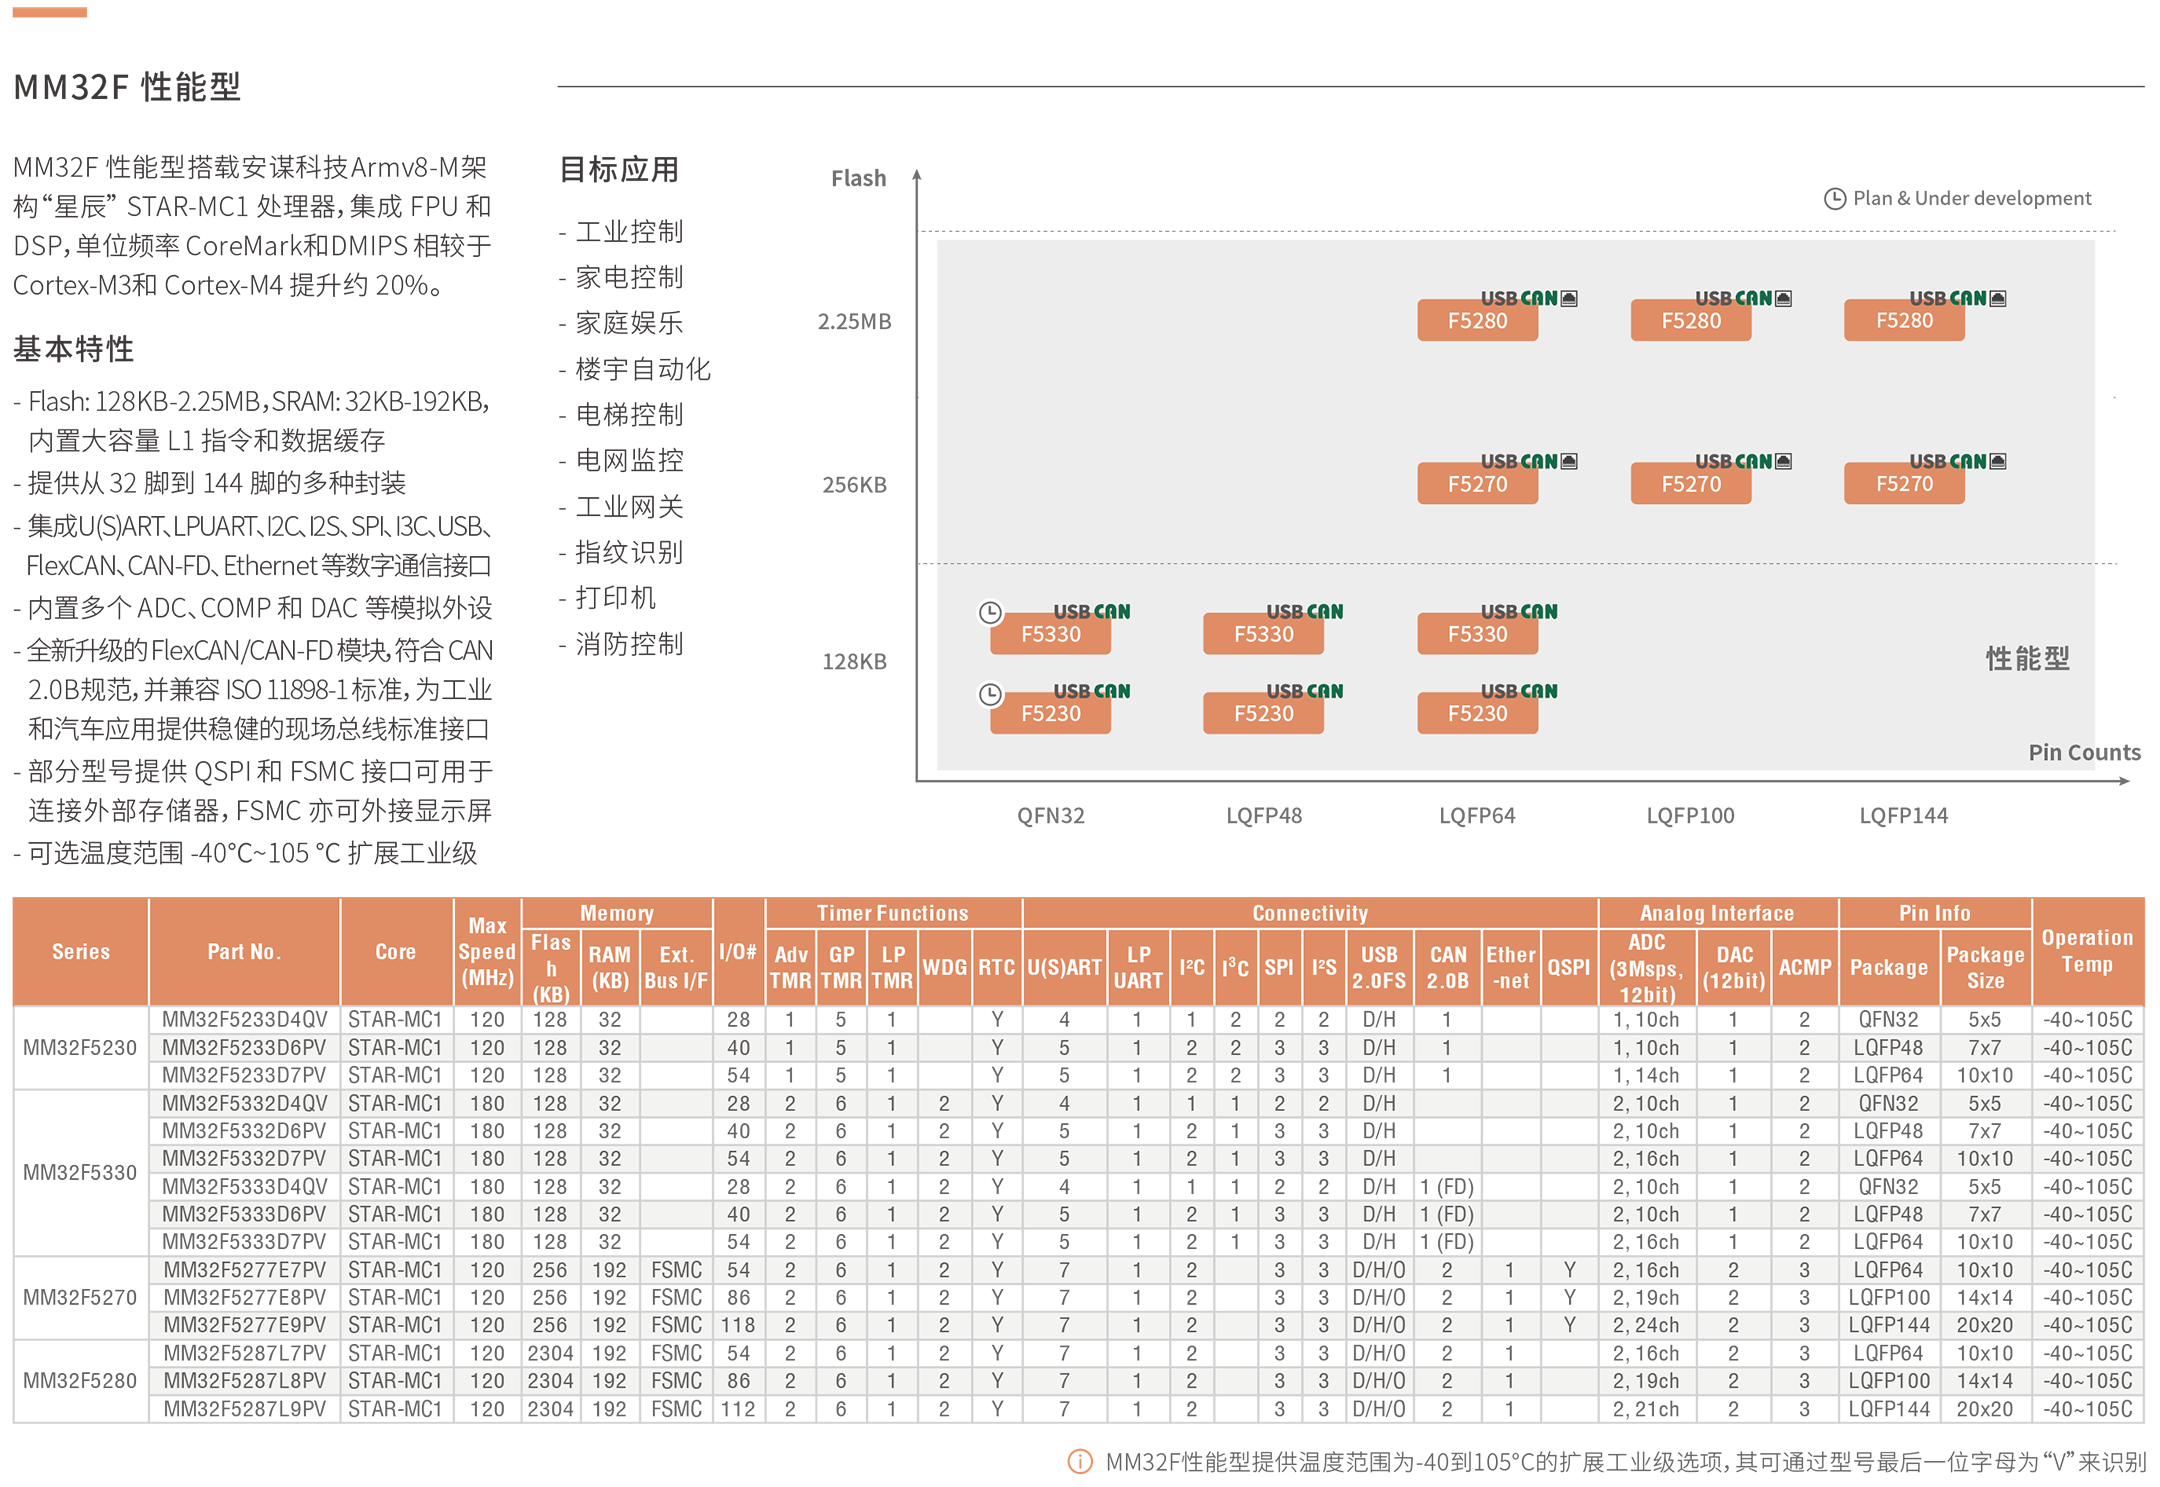
Task: Select the F5270 block in the LQFP64 column
Action: pos(1477,484)
